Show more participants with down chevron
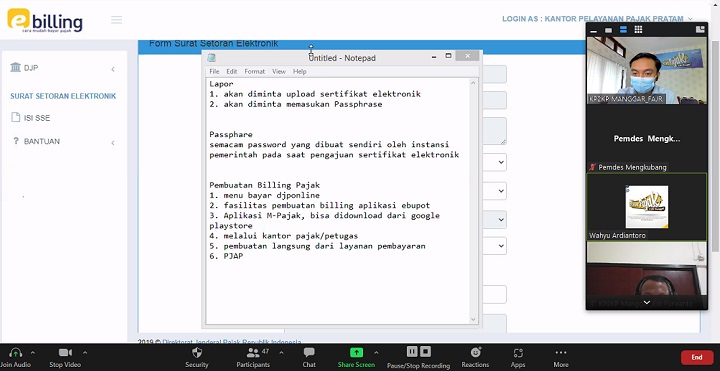Image resolution: width=720 pixels, height=371 pixels. 647,303
